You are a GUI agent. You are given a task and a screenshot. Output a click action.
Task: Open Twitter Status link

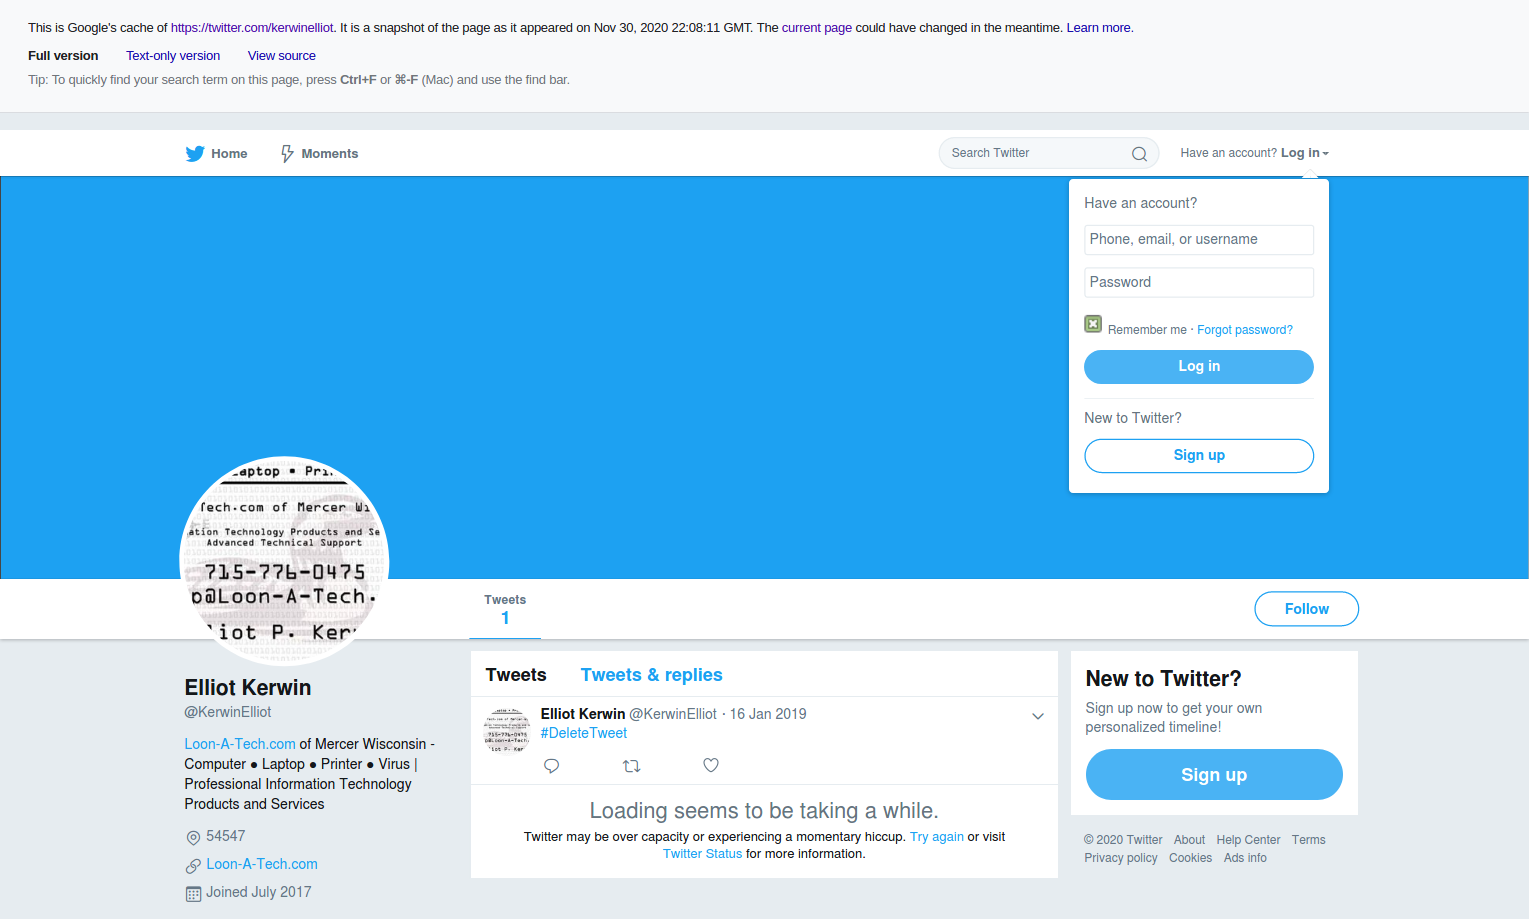[x=703, y=854]
